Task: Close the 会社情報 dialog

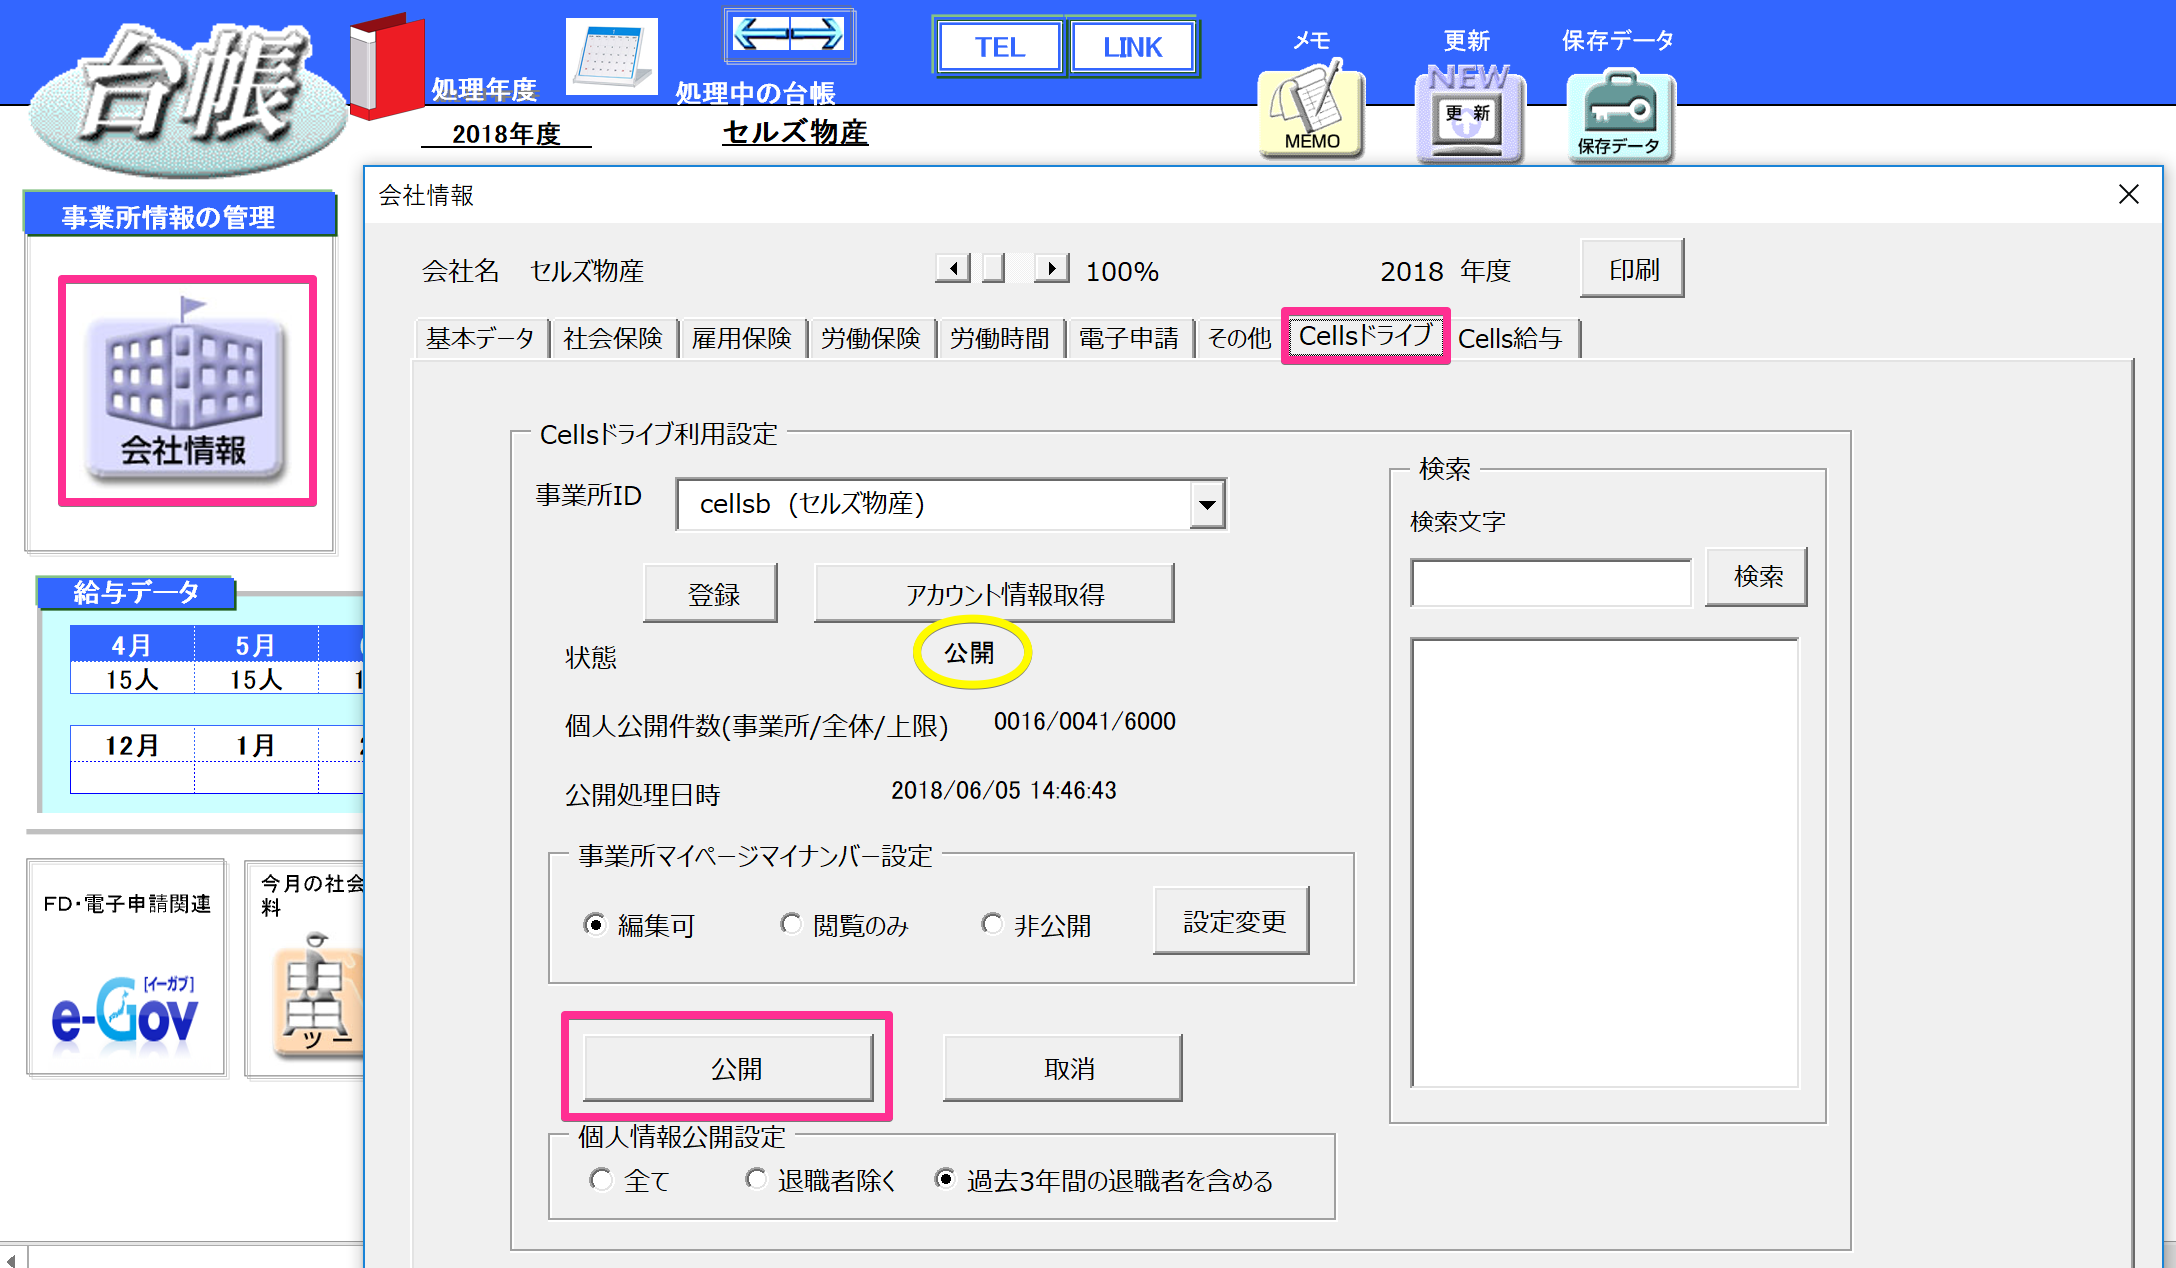Action: pos(2129,194)
